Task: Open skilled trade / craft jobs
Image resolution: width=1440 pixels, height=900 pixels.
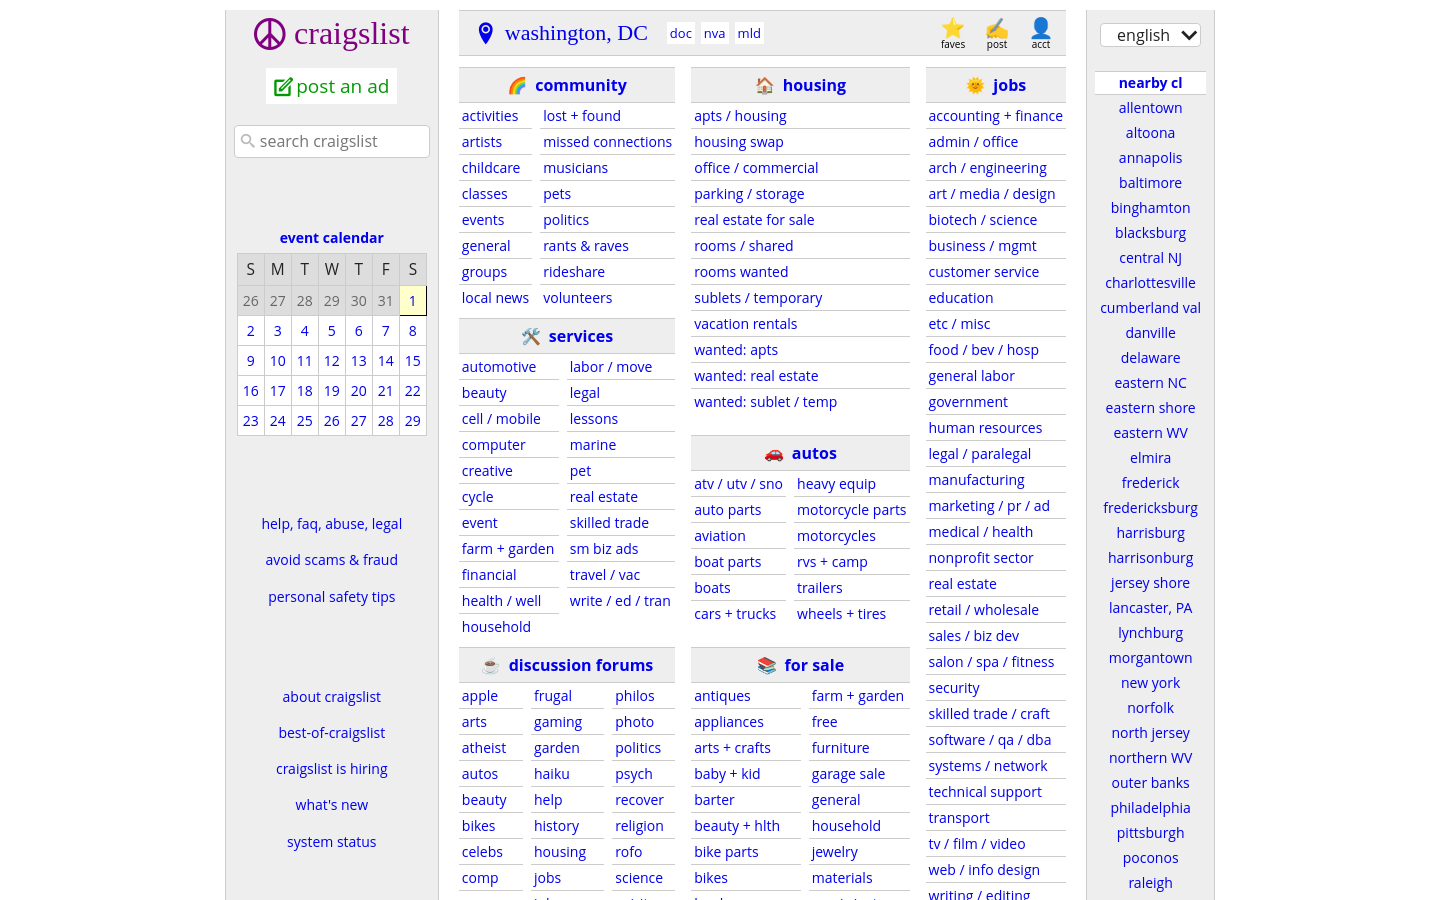Action: (989, 714)
